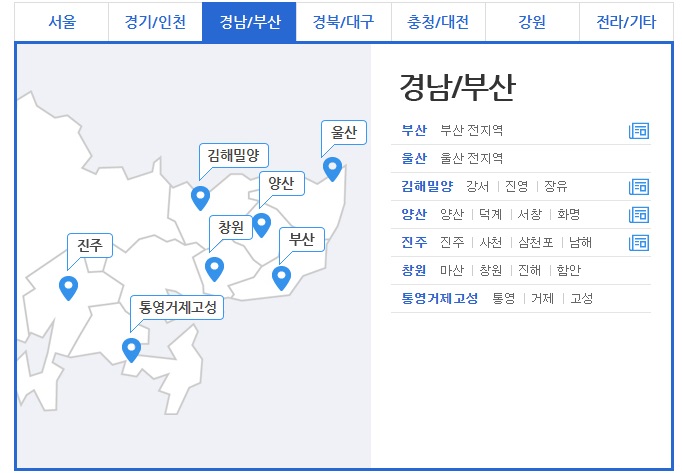Select 화명 in the 양산 row
682x473 pixels.
[x=568, y=214]
